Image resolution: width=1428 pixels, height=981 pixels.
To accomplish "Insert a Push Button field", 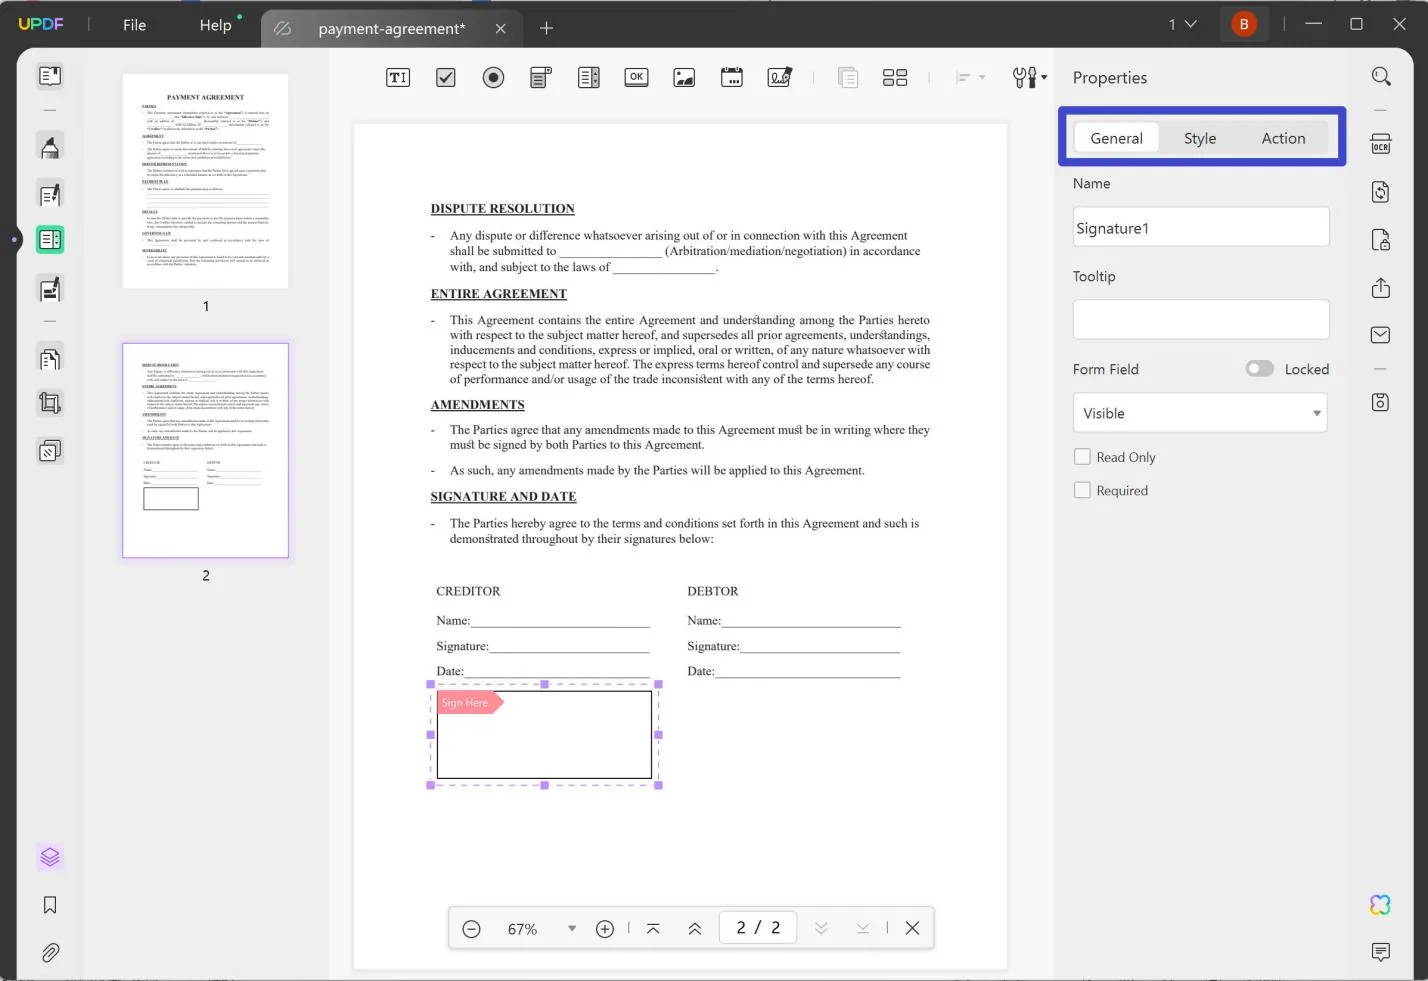I will tap(636, 77).
